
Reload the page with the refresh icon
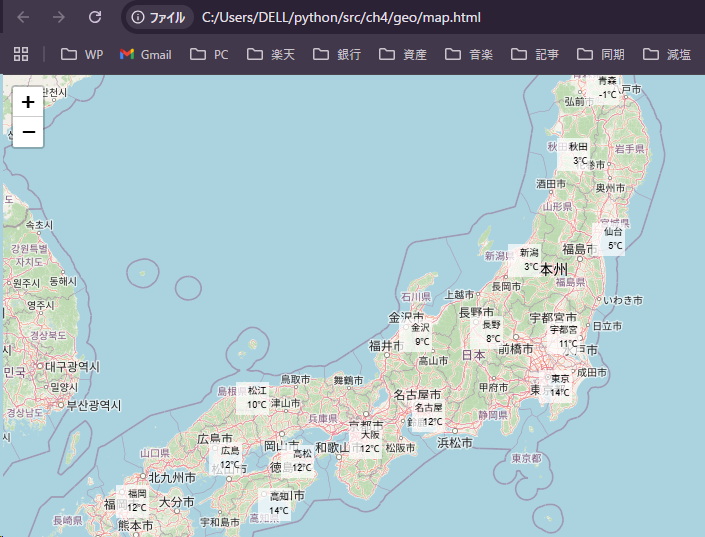pos(95,17)
